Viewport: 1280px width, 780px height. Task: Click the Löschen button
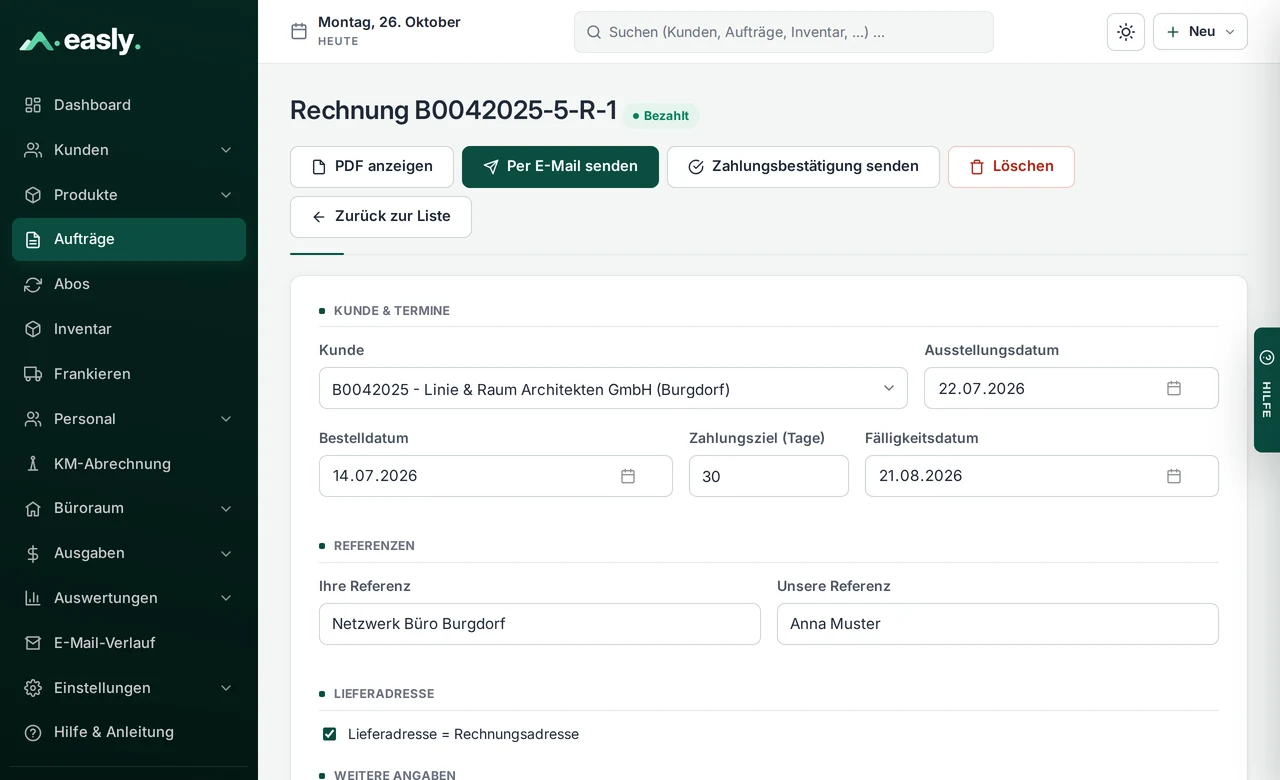(1011, 167)
